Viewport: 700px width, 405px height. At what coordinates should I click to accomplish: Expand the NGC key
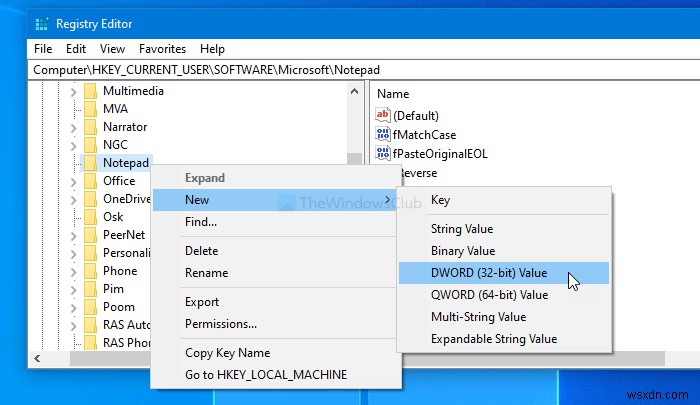click(74, 146)
